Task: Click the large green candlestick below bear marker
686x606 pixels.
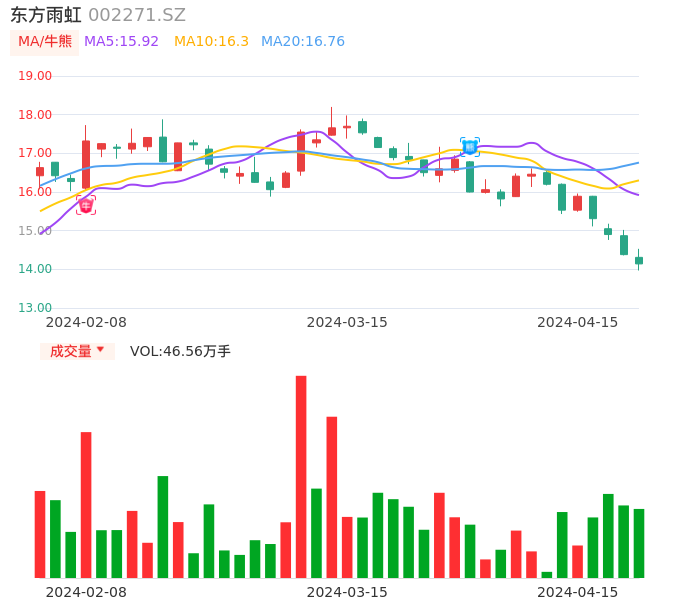Action: point(470,177)
